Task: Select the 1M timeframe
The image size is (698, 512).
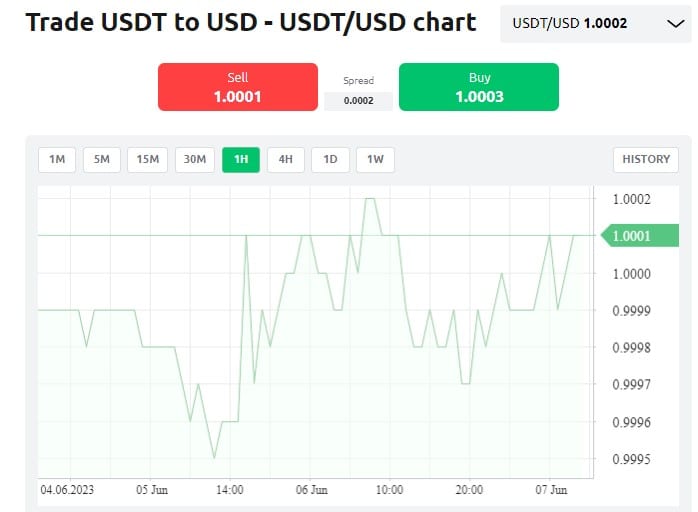Action: click(57, 159)
